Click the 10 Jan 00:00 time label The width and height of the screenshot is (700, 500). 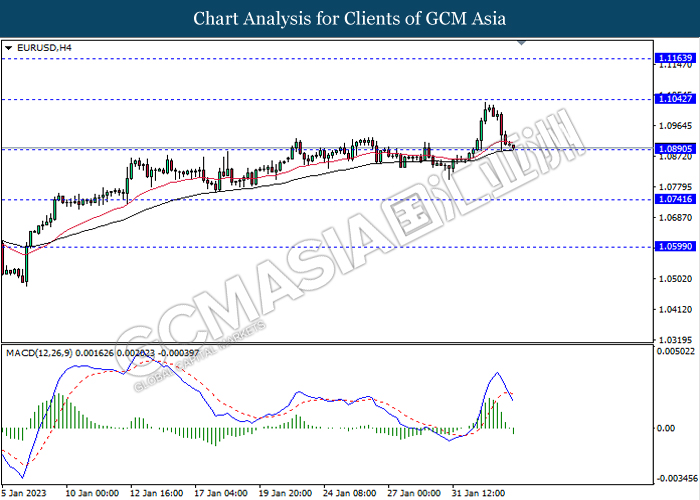coord(92,493)
